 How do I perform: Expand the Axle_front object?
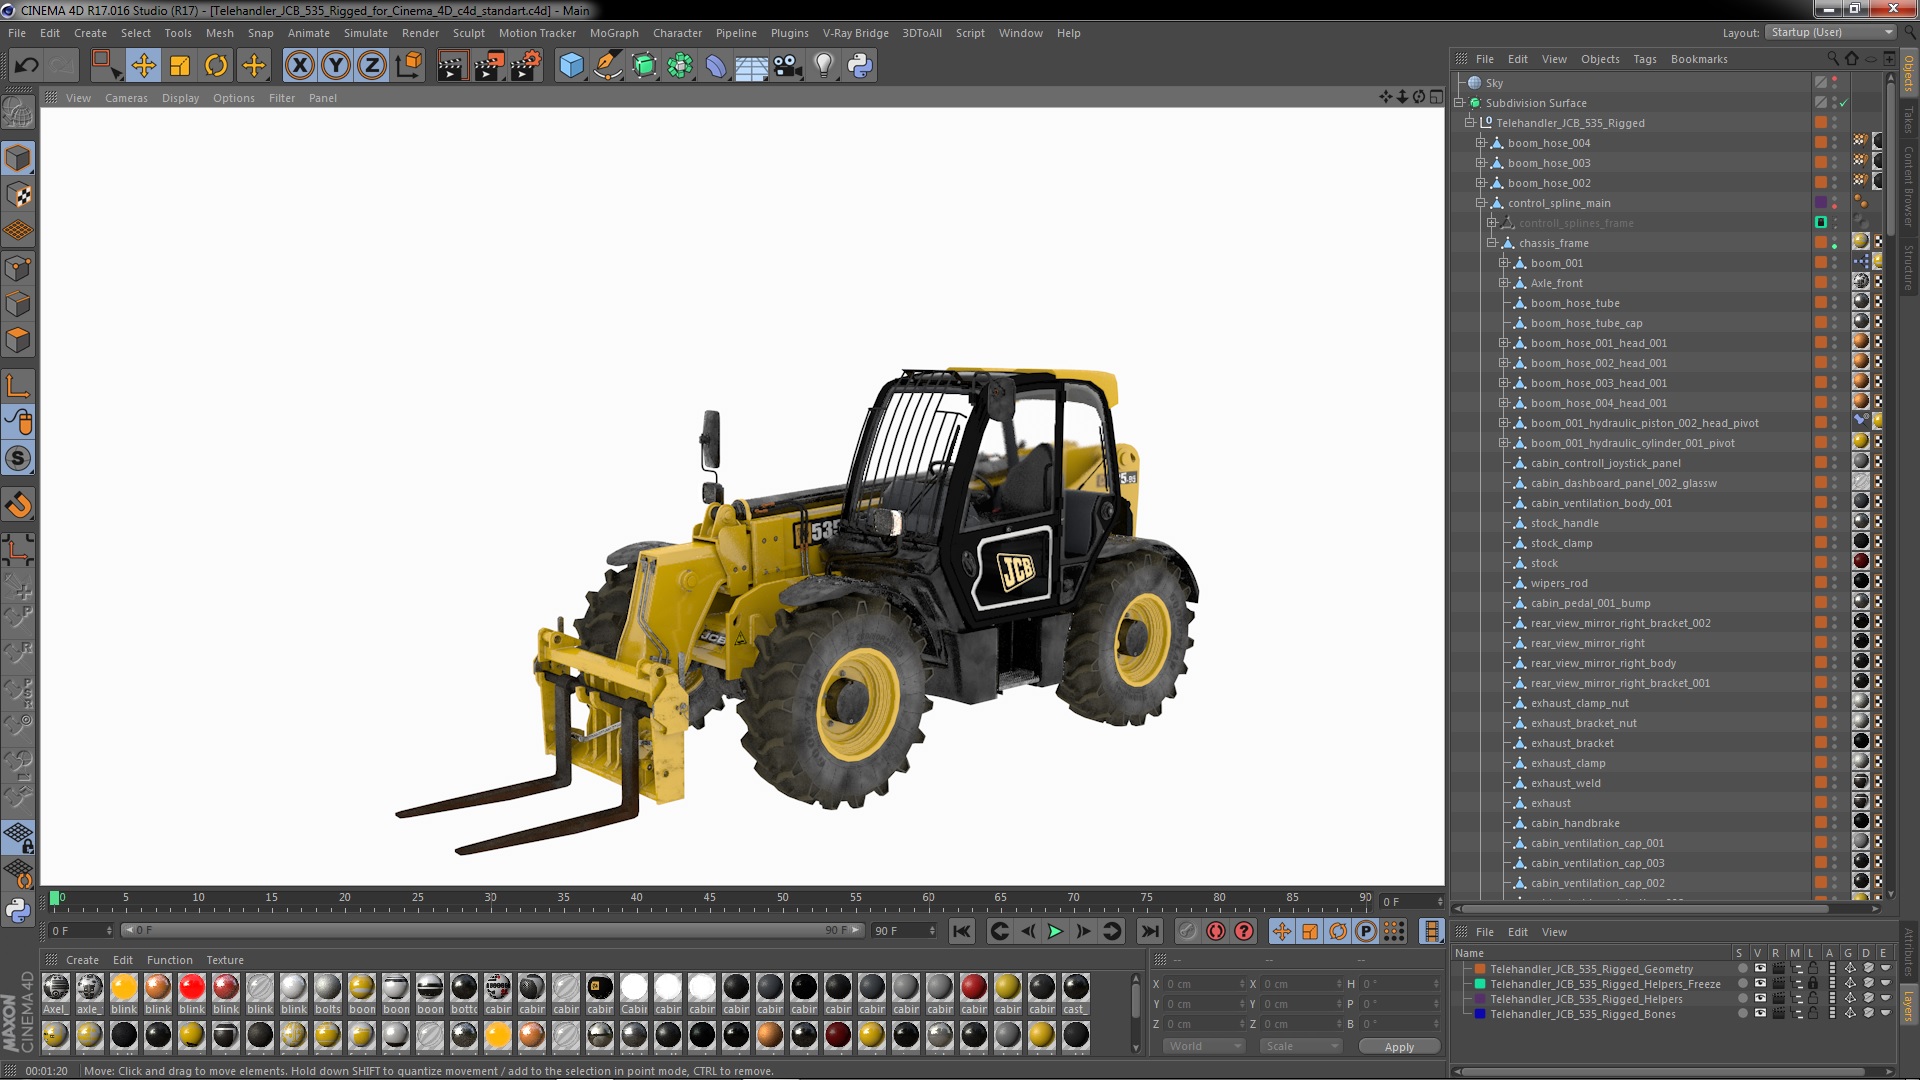1503,283
